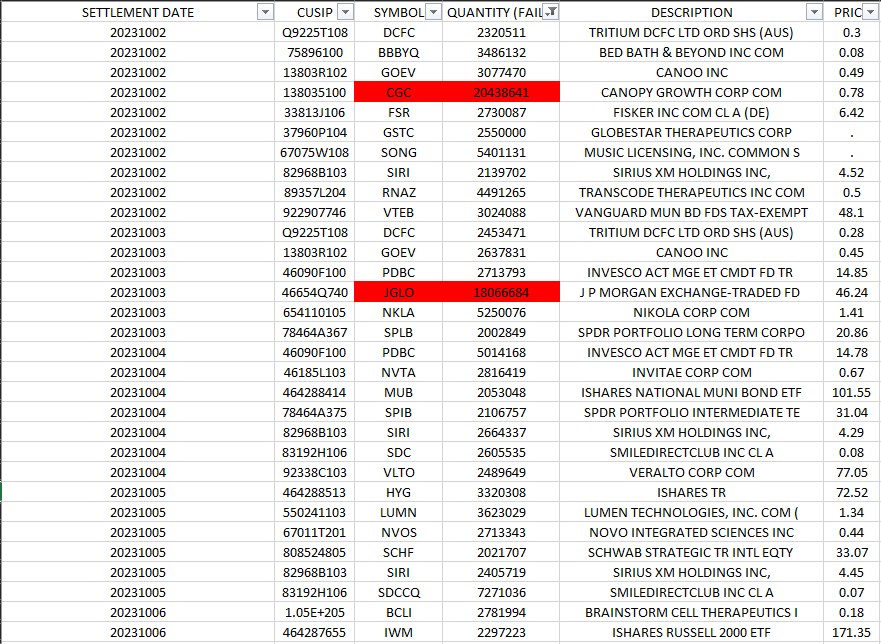Select the SIRI quantity 2139702
Image resolution: width=881 pixels, height=644 pixels.
pos(501,173)
